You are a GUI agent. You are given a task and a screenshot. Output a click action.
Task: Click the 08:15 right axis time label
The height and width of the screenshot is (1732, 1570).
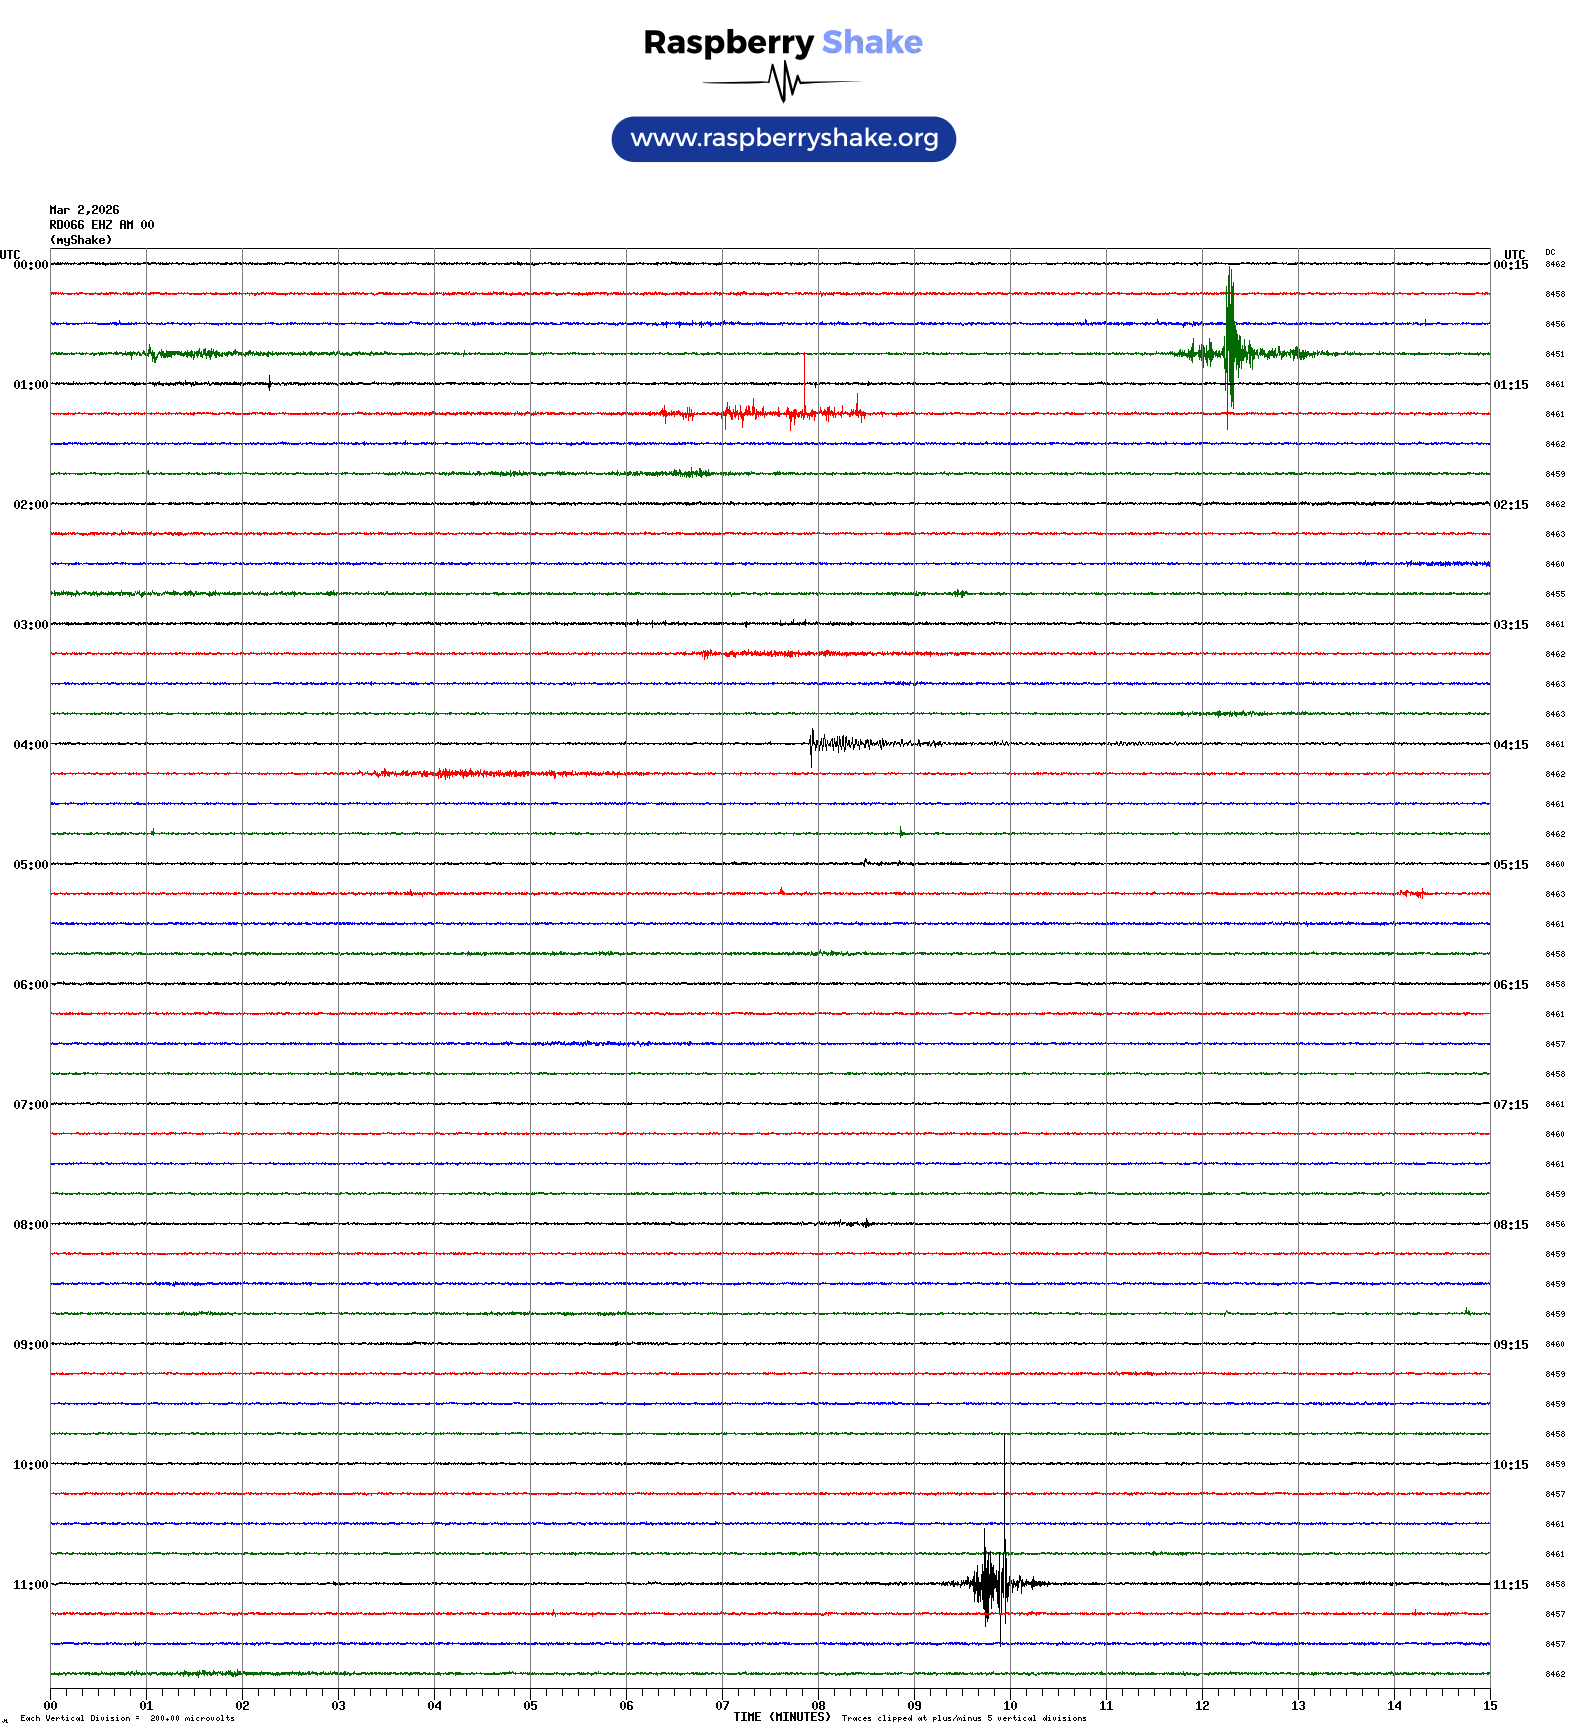coord(1510,1225)
